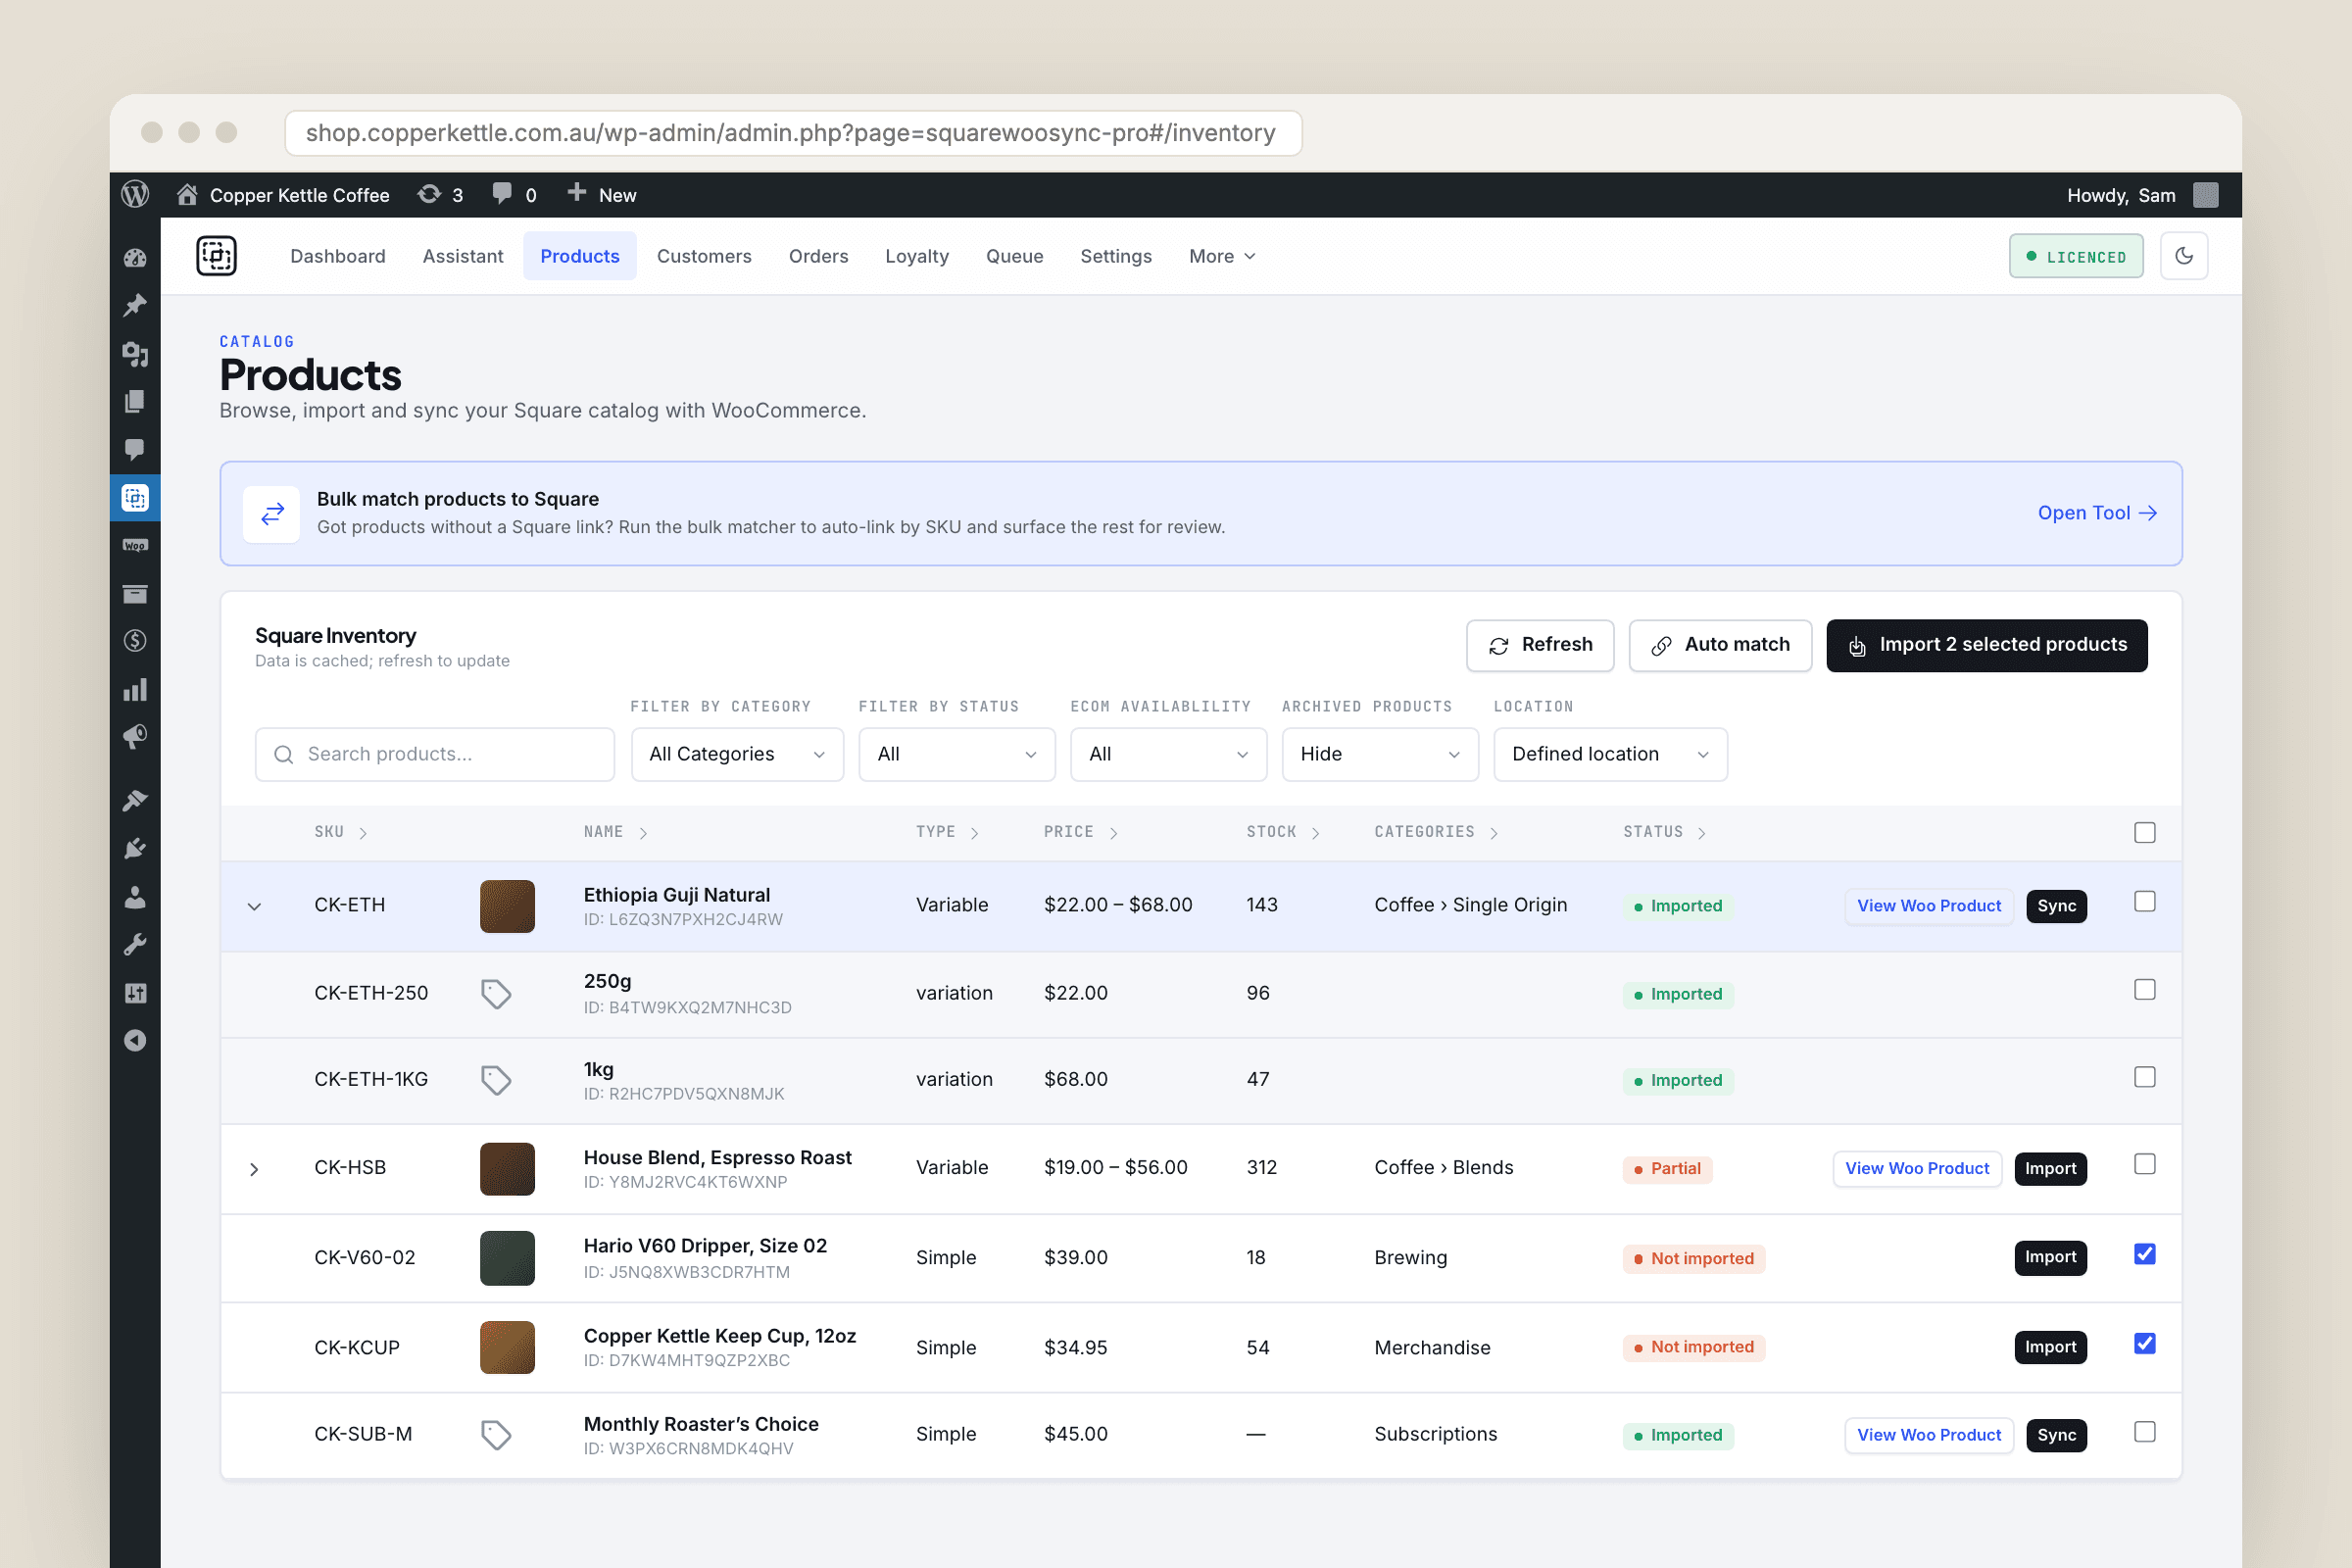Open the Assistant tab
Viewport: 2352px width, 1568px height.
click(x=463, y=256)
